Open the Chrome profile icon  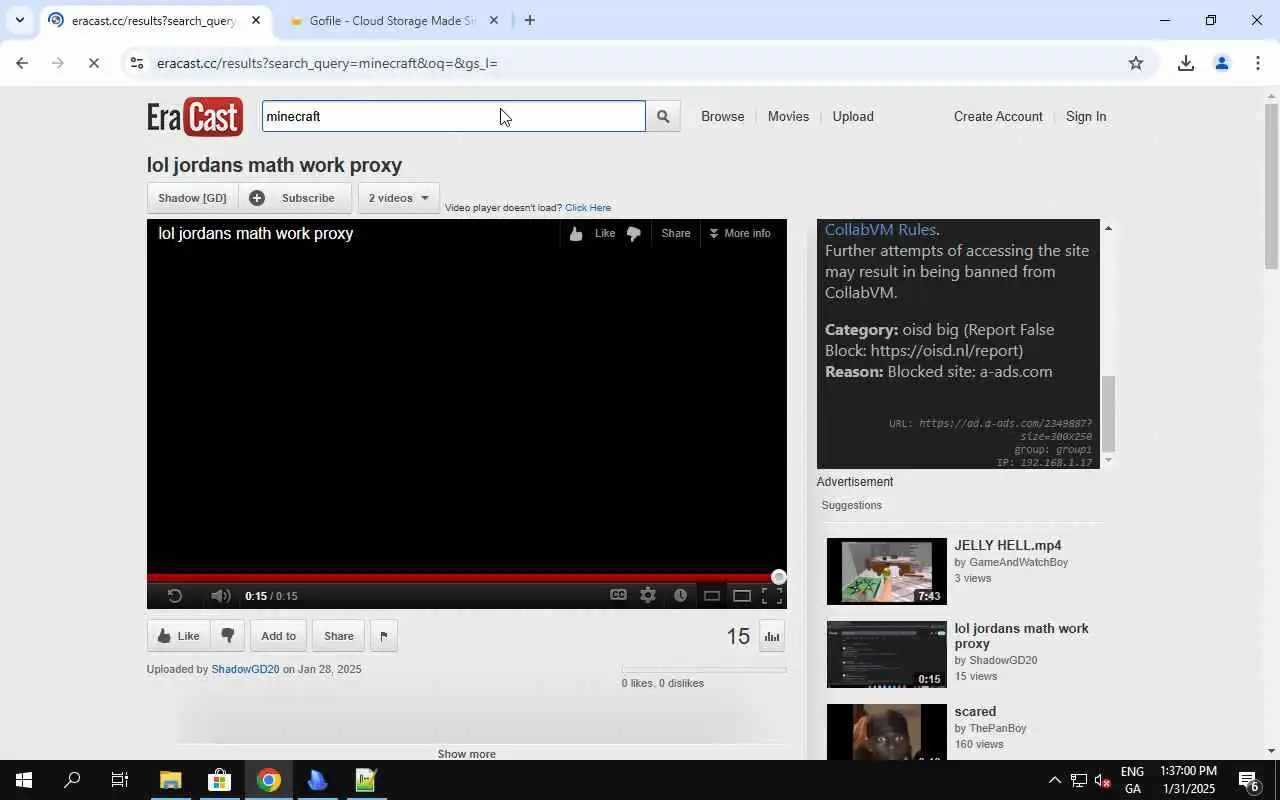[1221, 63]
